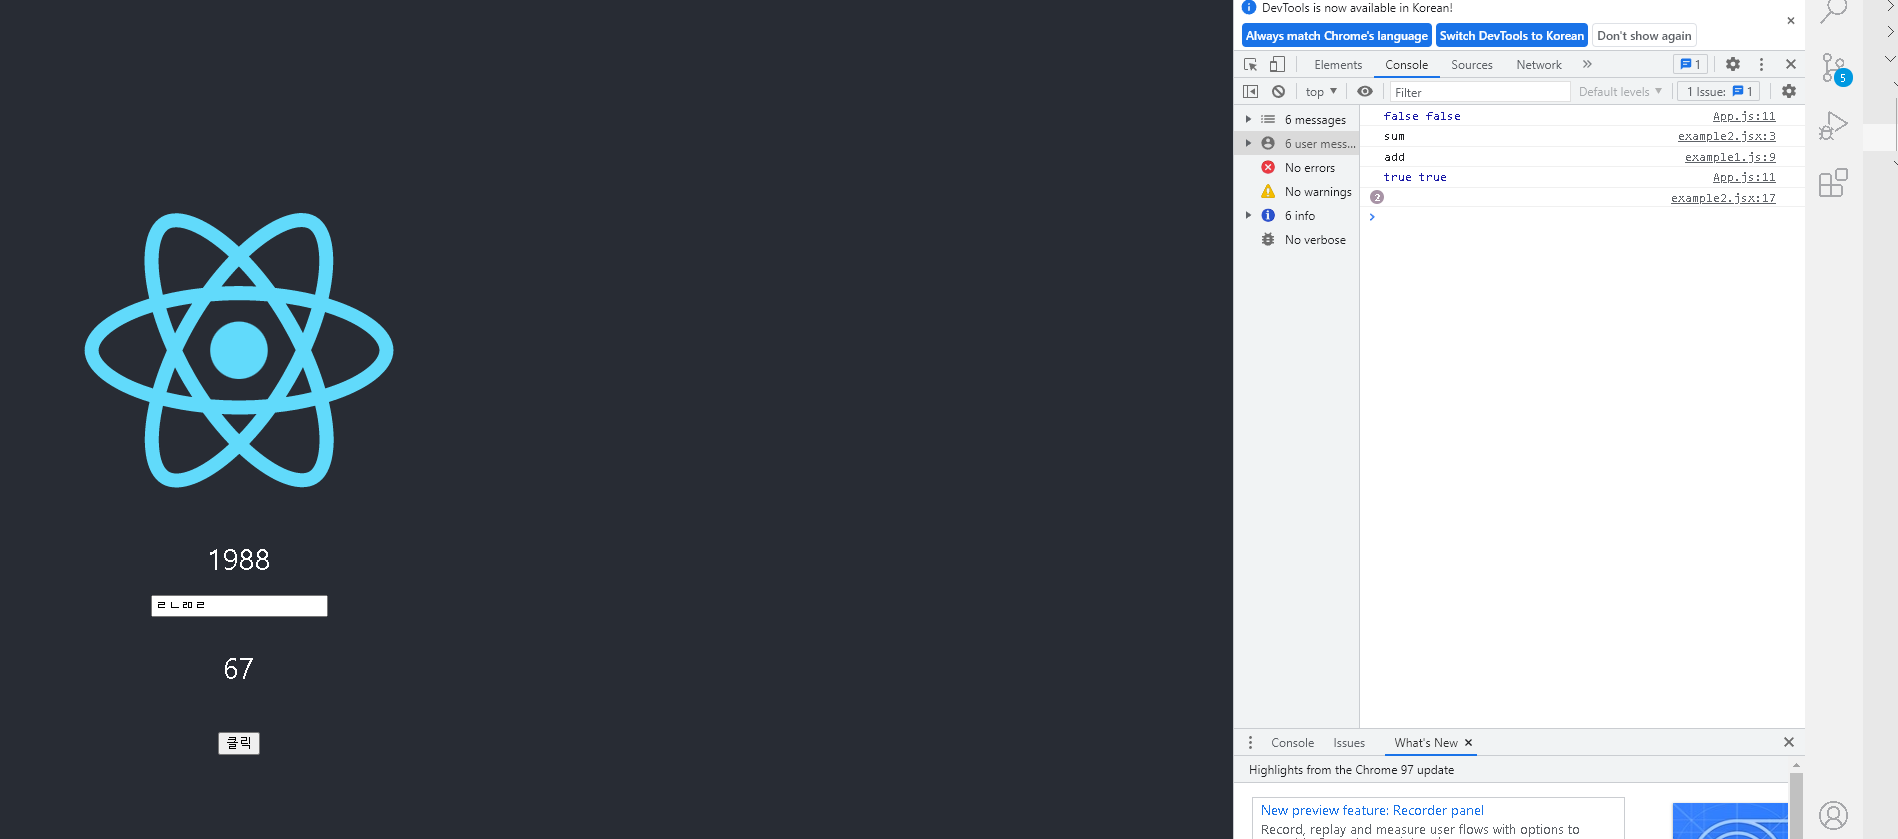This screenshot has height=839, width=1898.
Task: Show more DevTools tabs via the double chevron
Action: 1587,64
